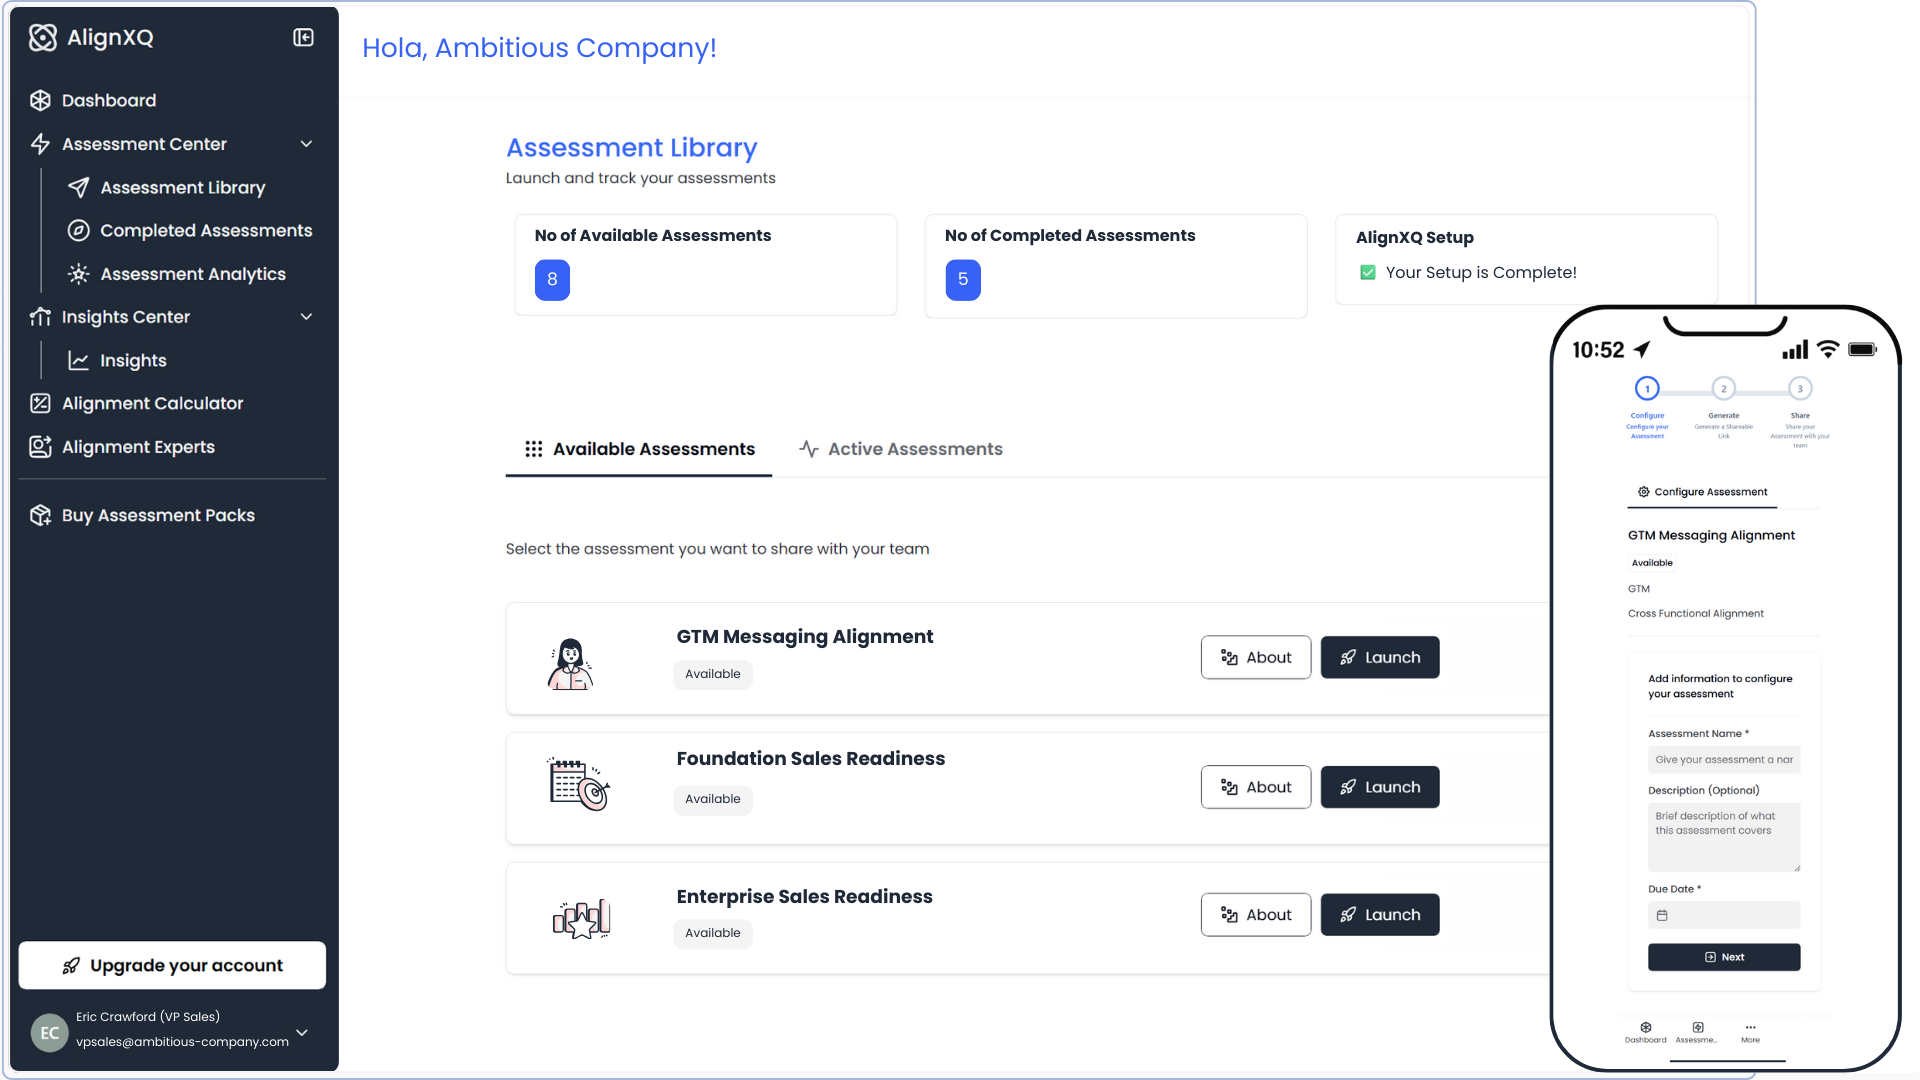This screenshot has height=1080, width=1920.
Task: Open Assessment Analytics sidebar item
Action: click(x=192, y=274)
